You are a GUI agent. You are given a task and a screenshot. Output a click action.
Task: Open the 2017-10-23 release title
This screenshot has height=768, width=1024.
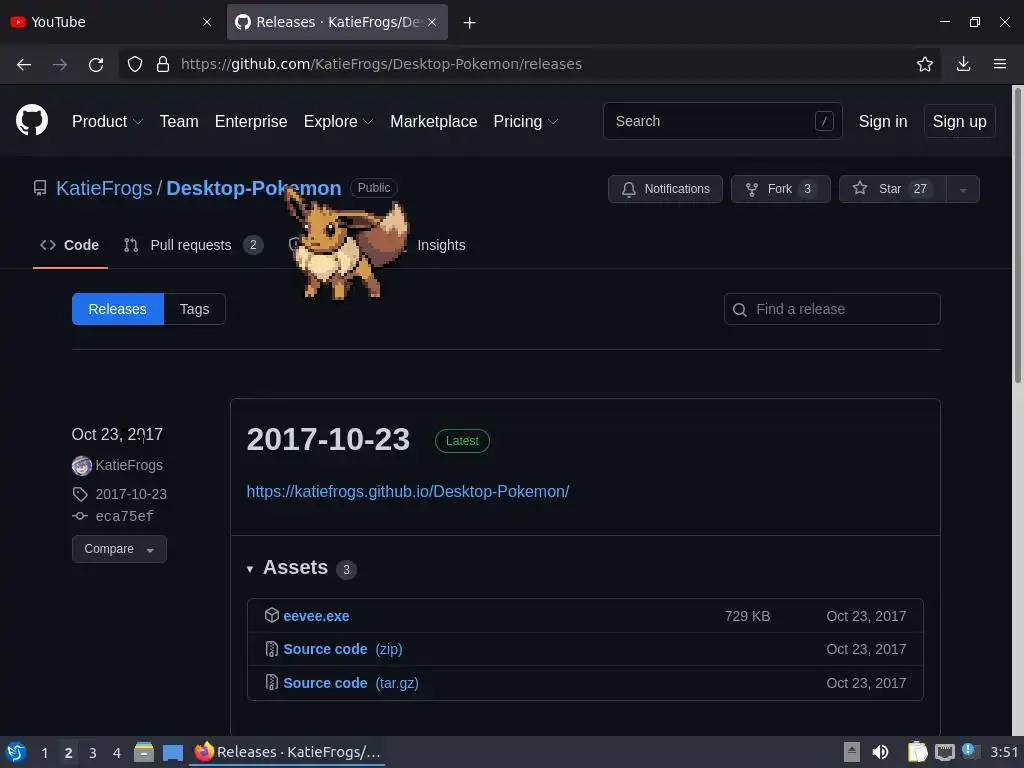[328, 439]
